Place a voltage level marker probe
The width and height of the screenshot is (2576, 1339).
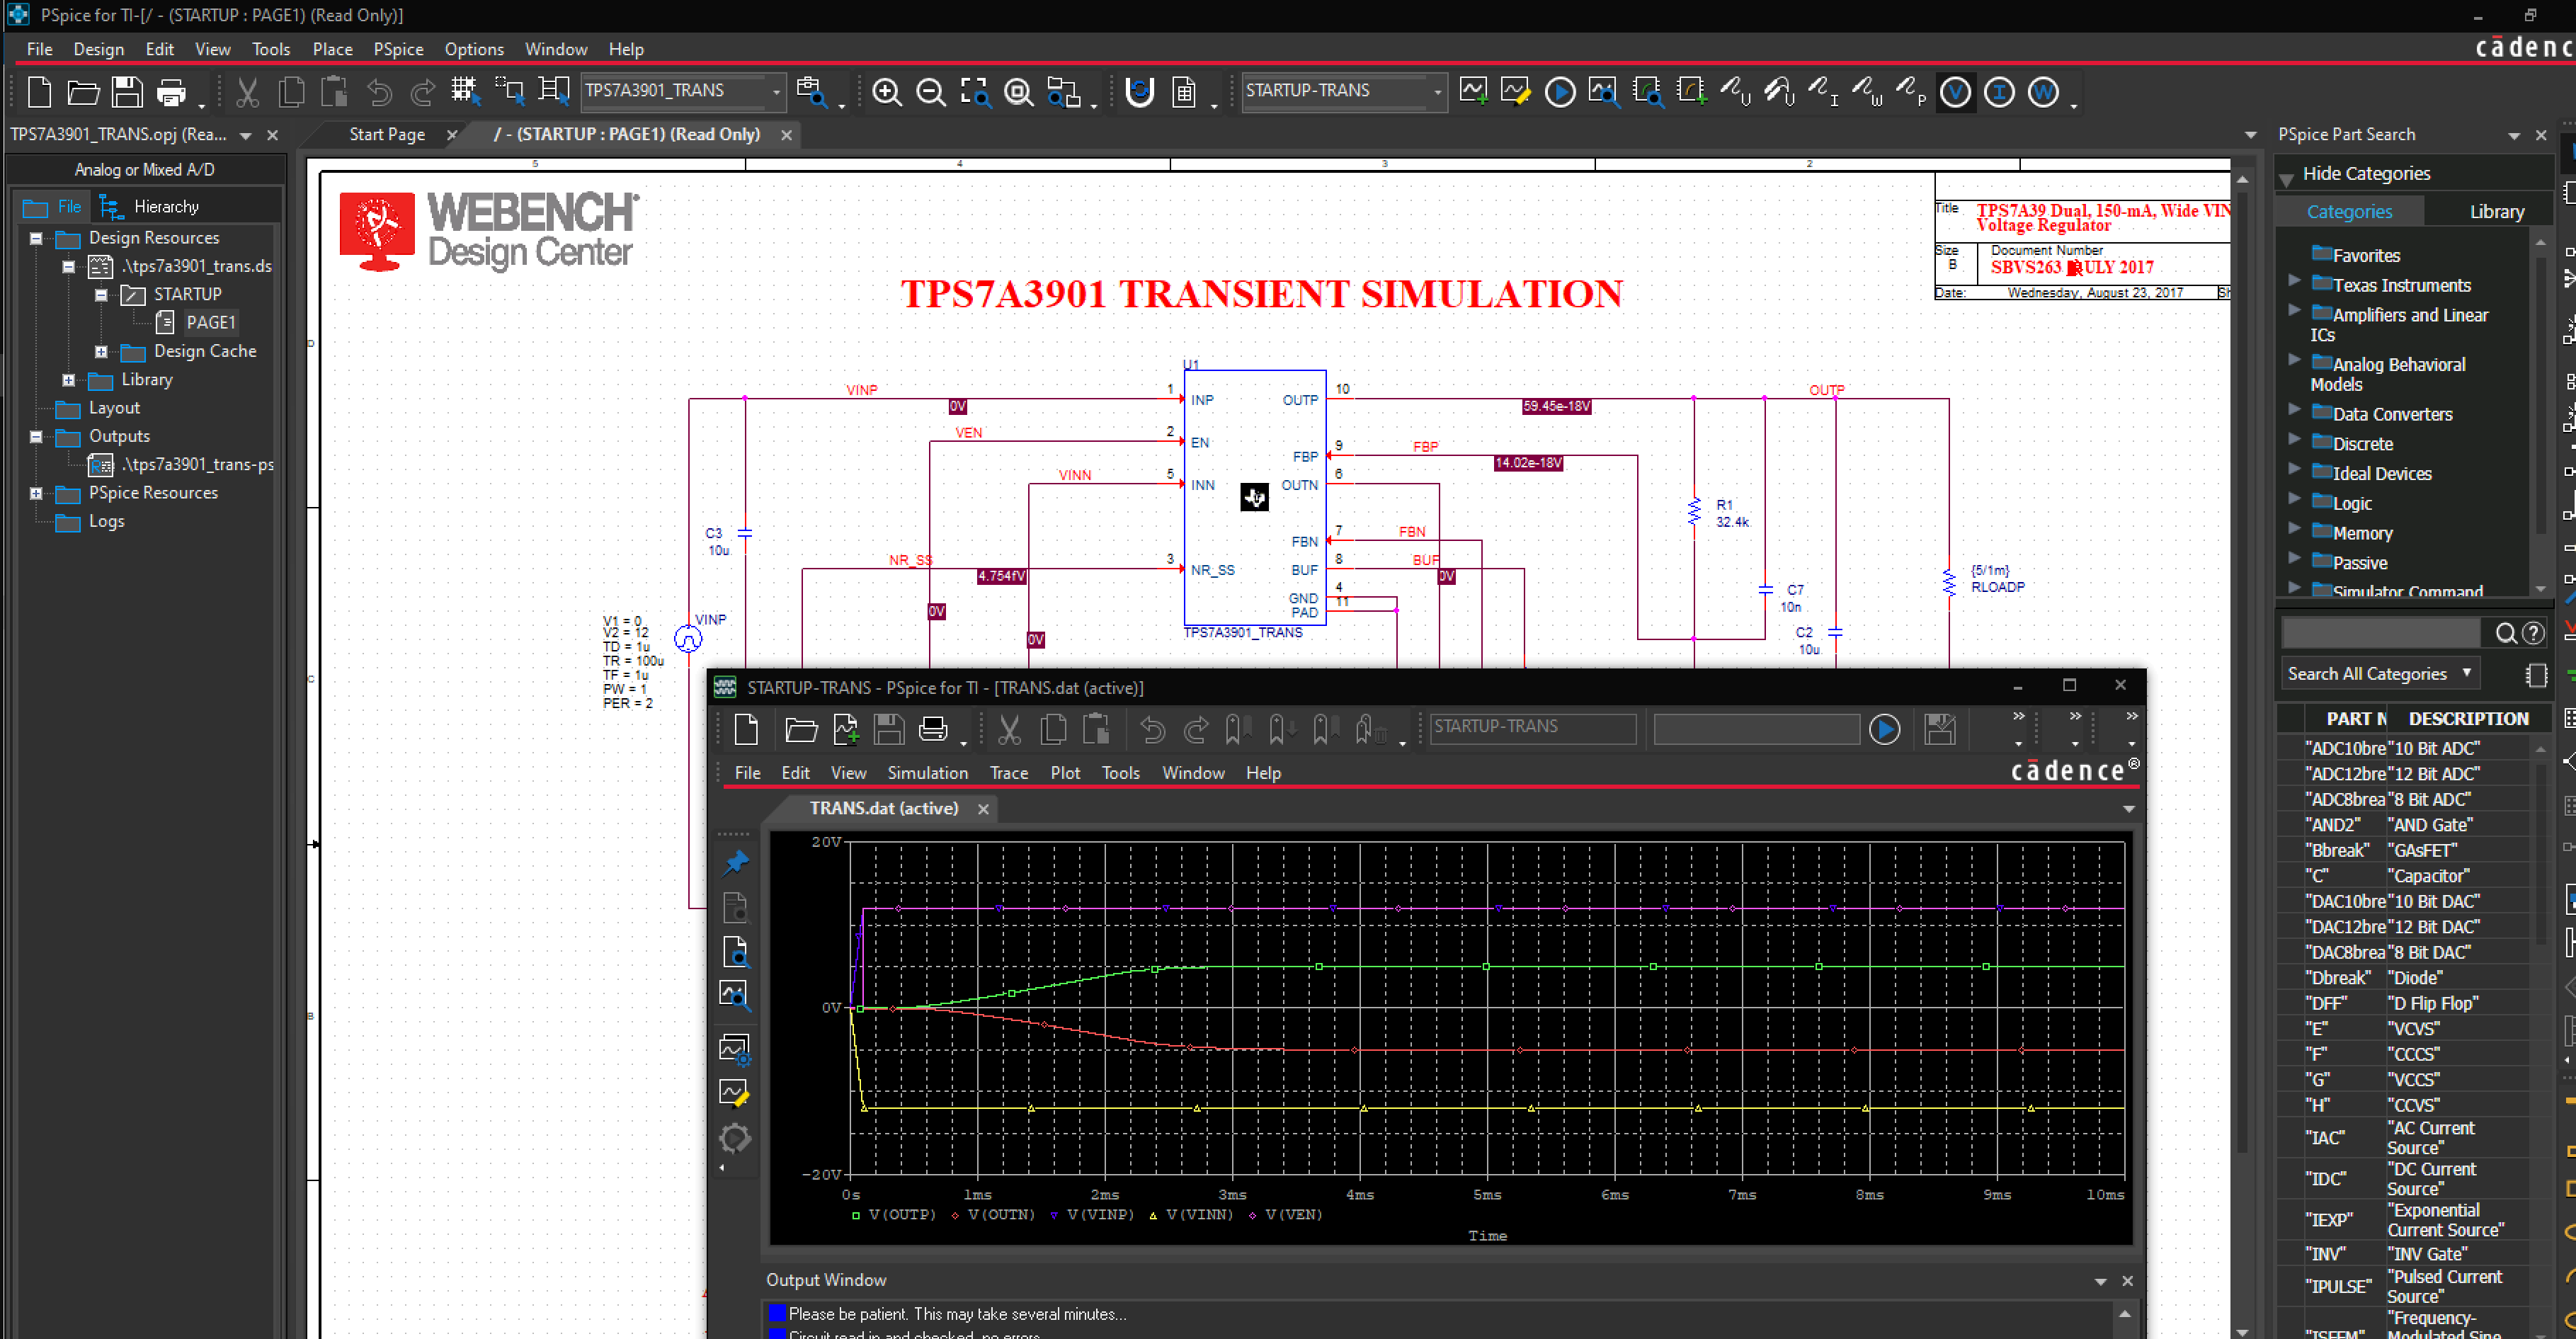[1735, 92]
